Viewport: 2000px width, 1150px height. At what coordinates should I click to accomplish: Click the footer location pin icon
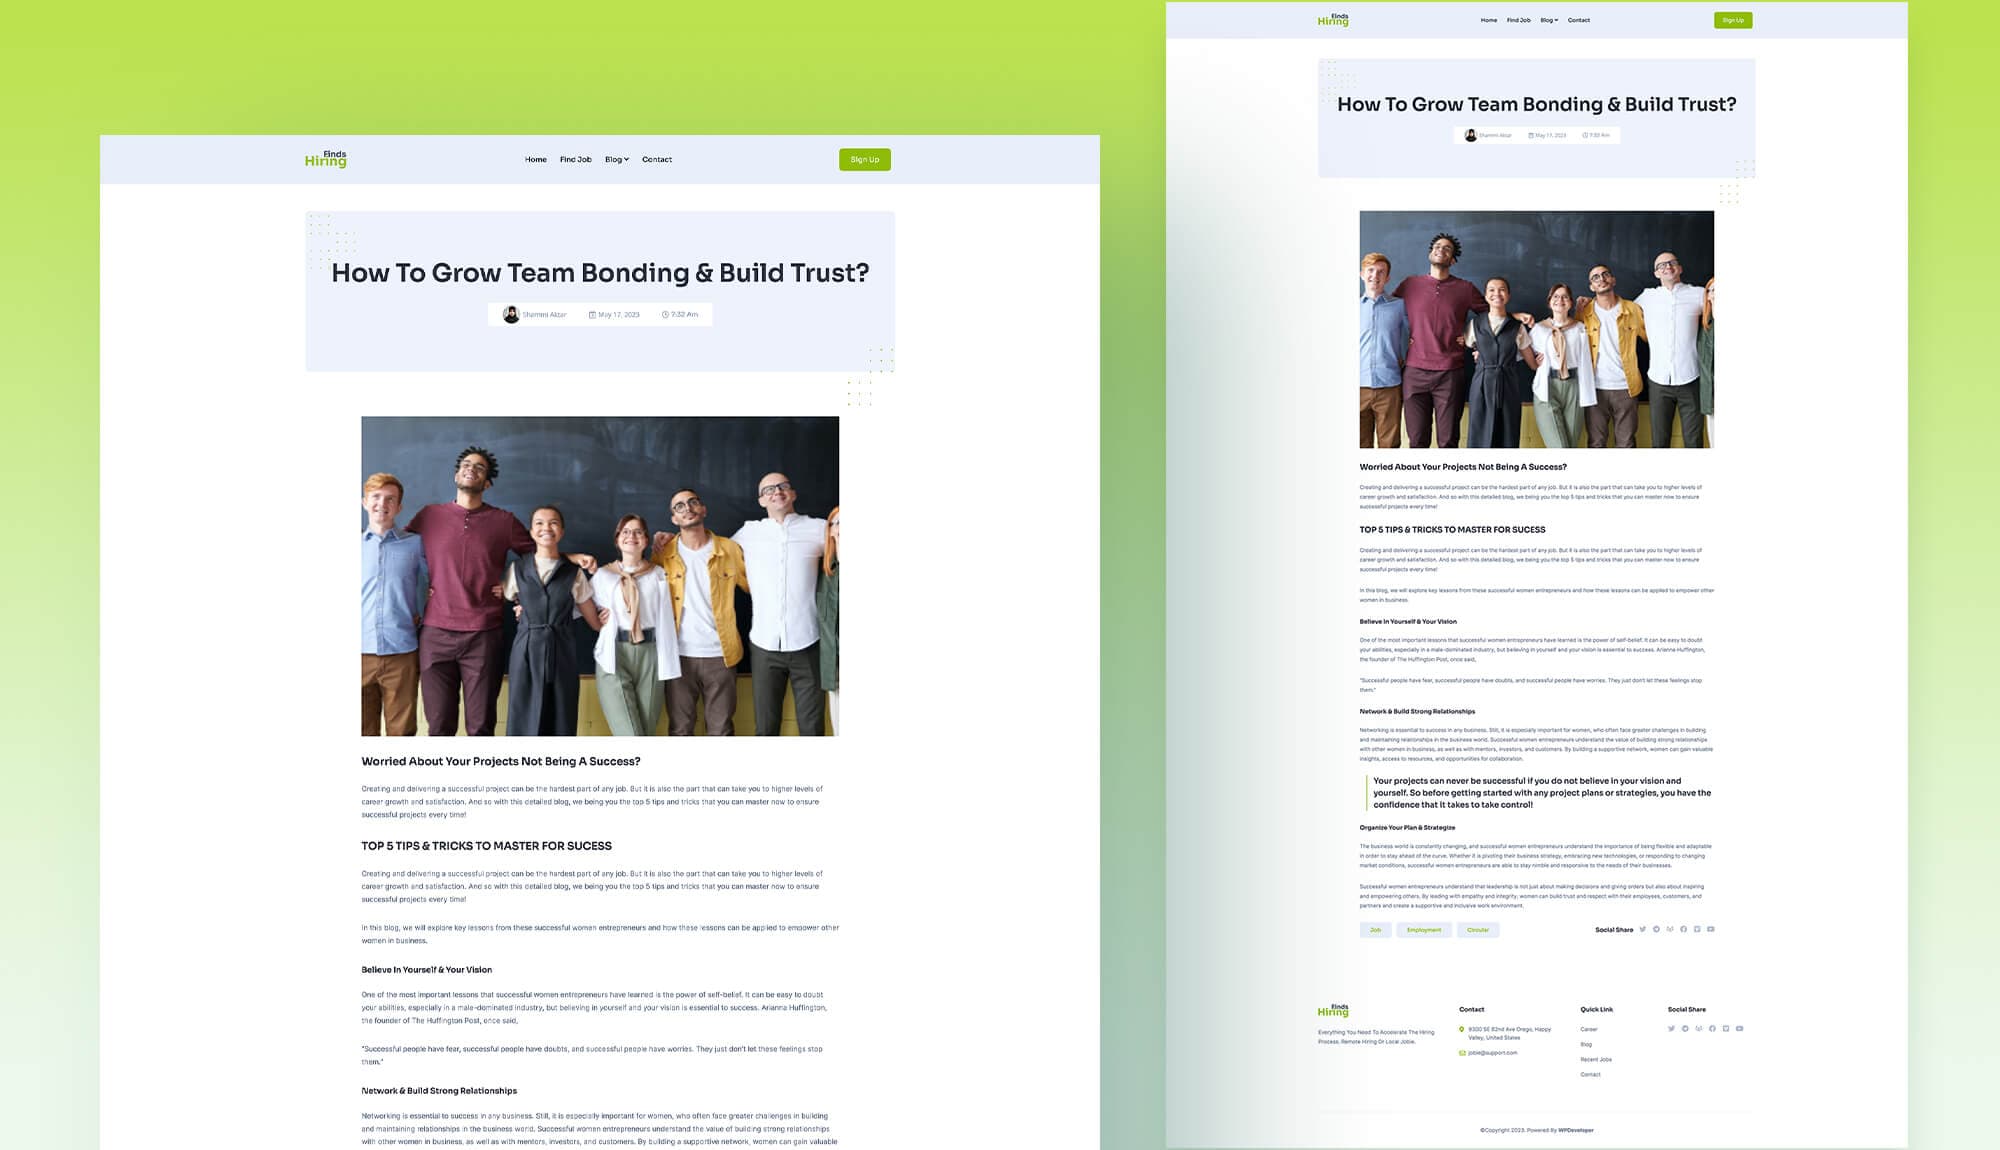(x=1462, y=1029)
